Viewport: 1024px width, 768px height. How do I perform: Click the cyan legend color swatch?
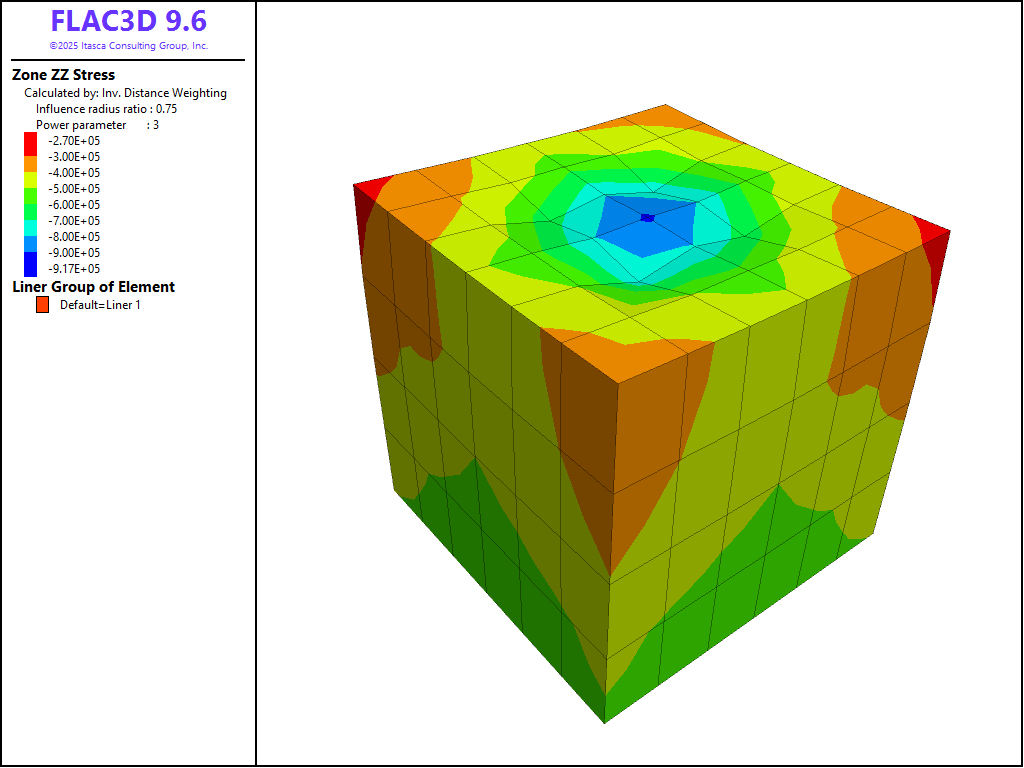point(30,221)
